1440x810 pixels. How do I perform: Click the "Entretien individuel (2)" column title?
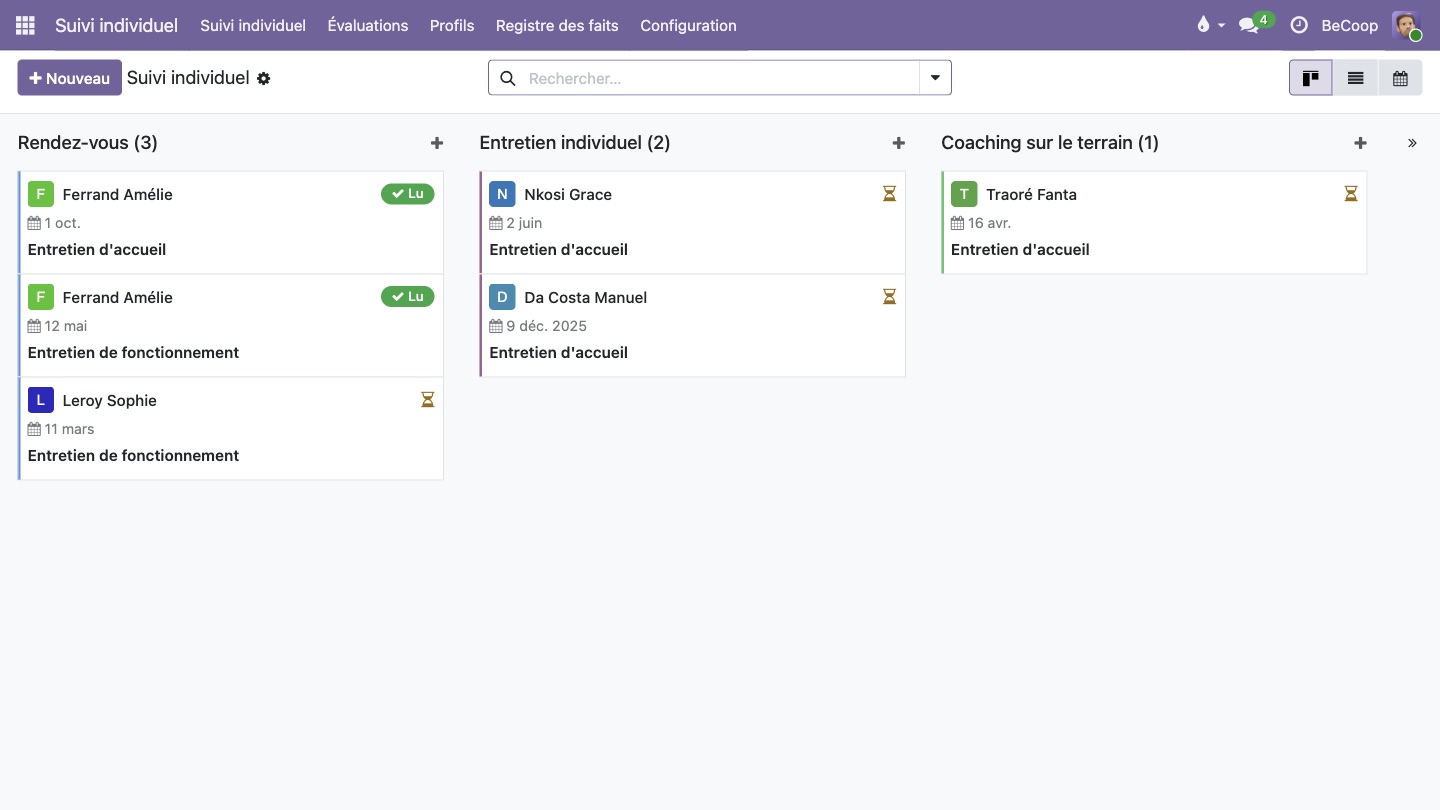tap(575, 143)
